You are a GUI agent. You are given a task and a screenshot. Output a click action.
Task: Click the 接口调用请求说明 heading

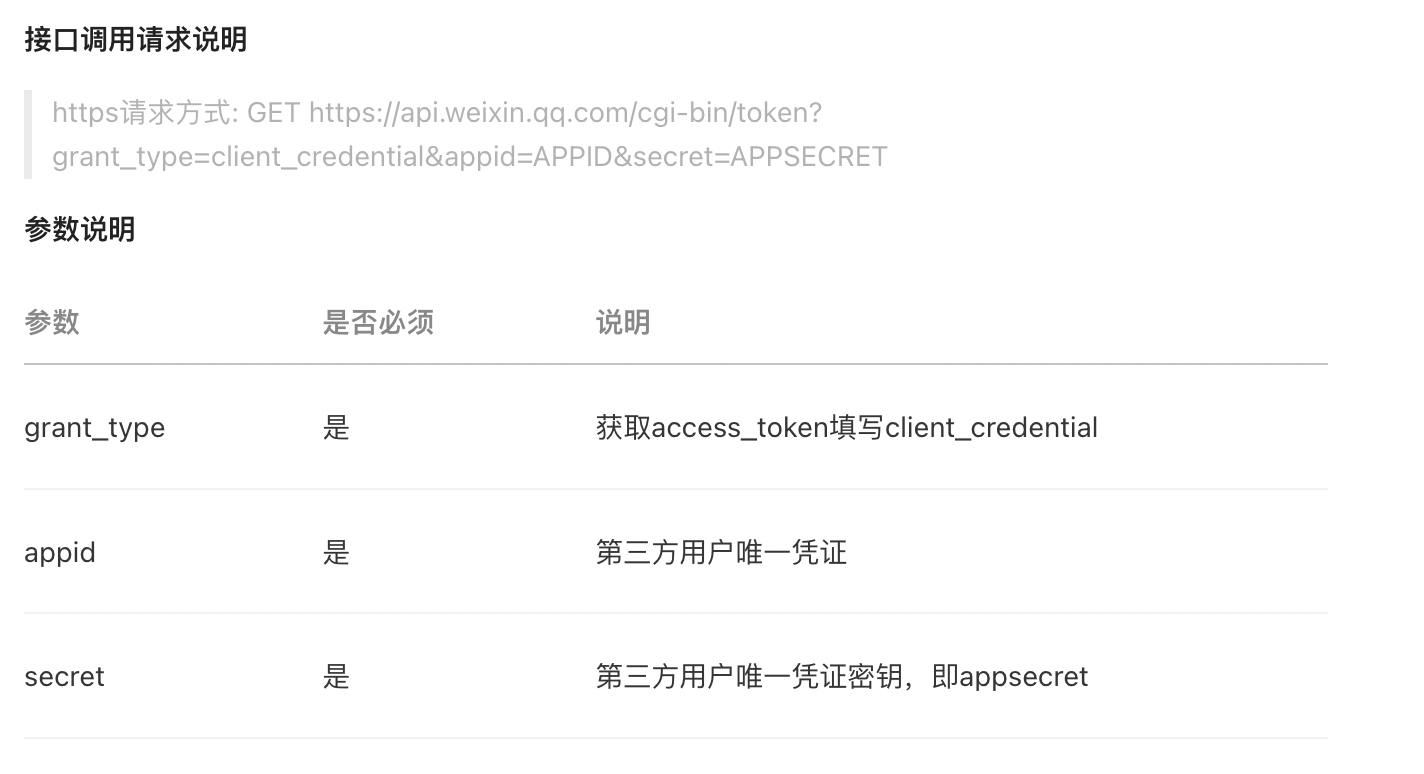(135, 40)
